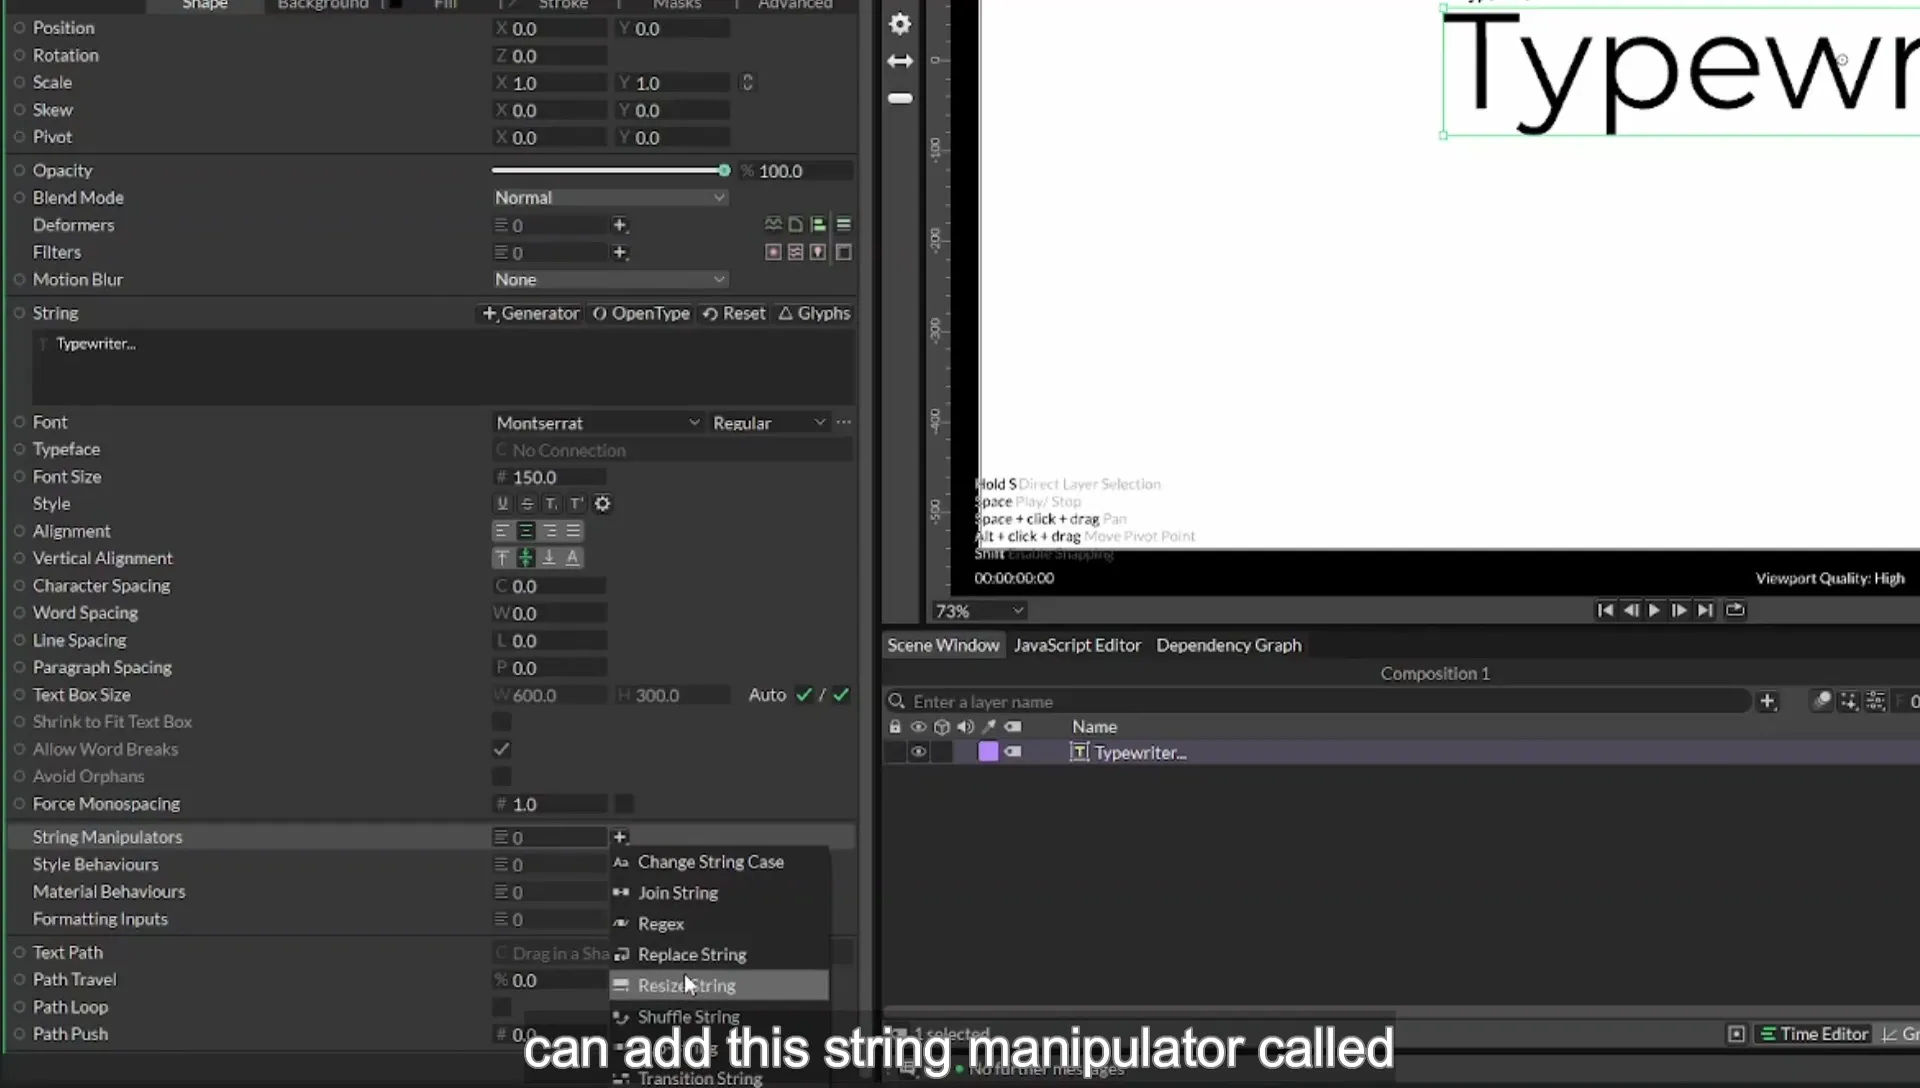The height and width of the screenshot is (1088, 1920).
Task: Click the layer name search field
Action: tap(1318, 702)
